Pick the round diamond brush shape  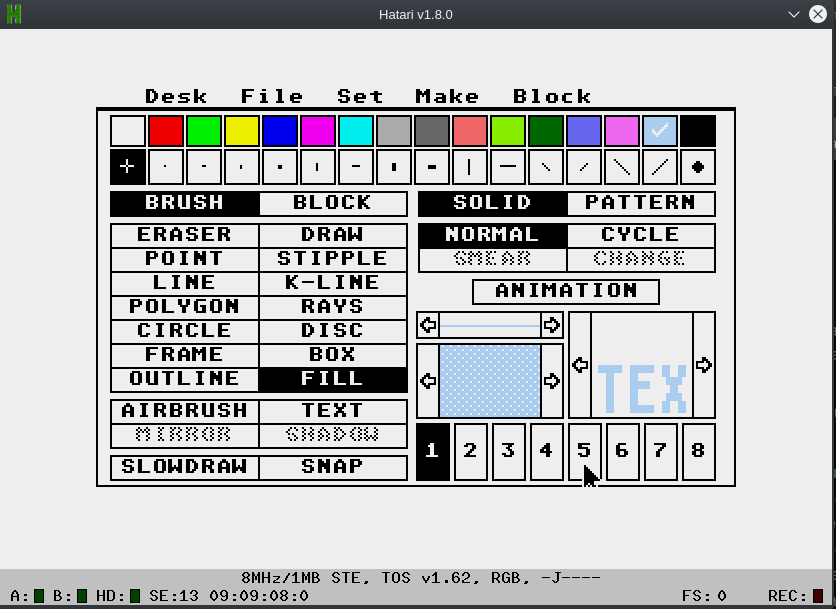coord(697,167)
